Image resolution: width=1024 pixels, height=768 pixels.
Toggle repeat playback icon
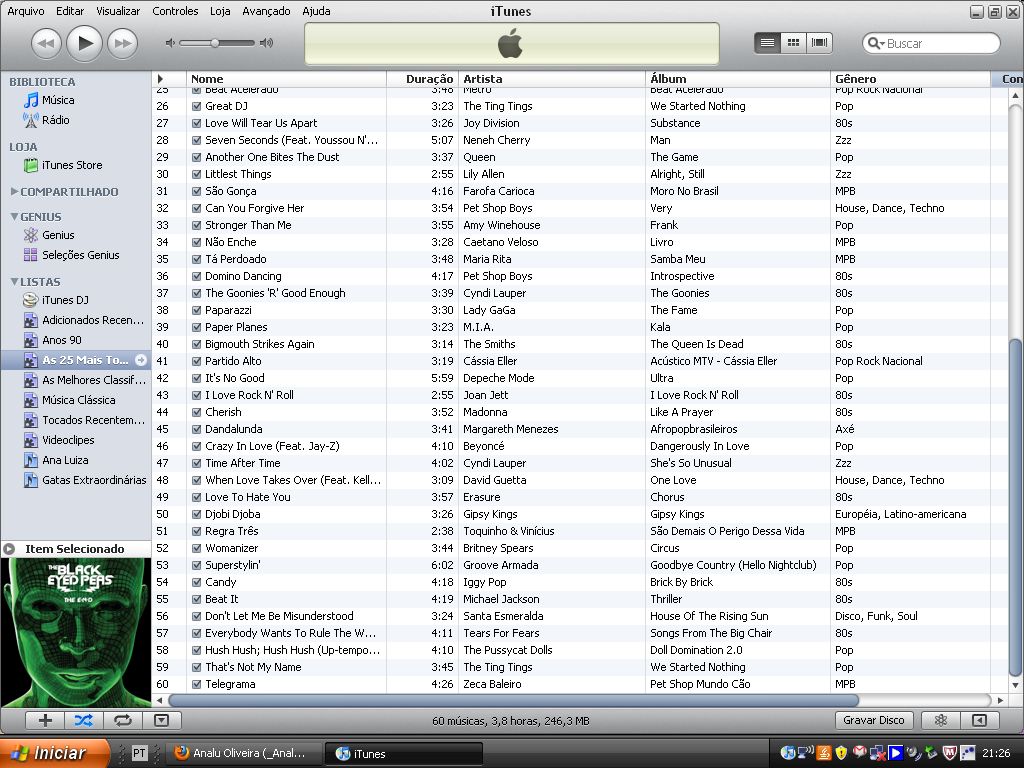pos(122,720)
